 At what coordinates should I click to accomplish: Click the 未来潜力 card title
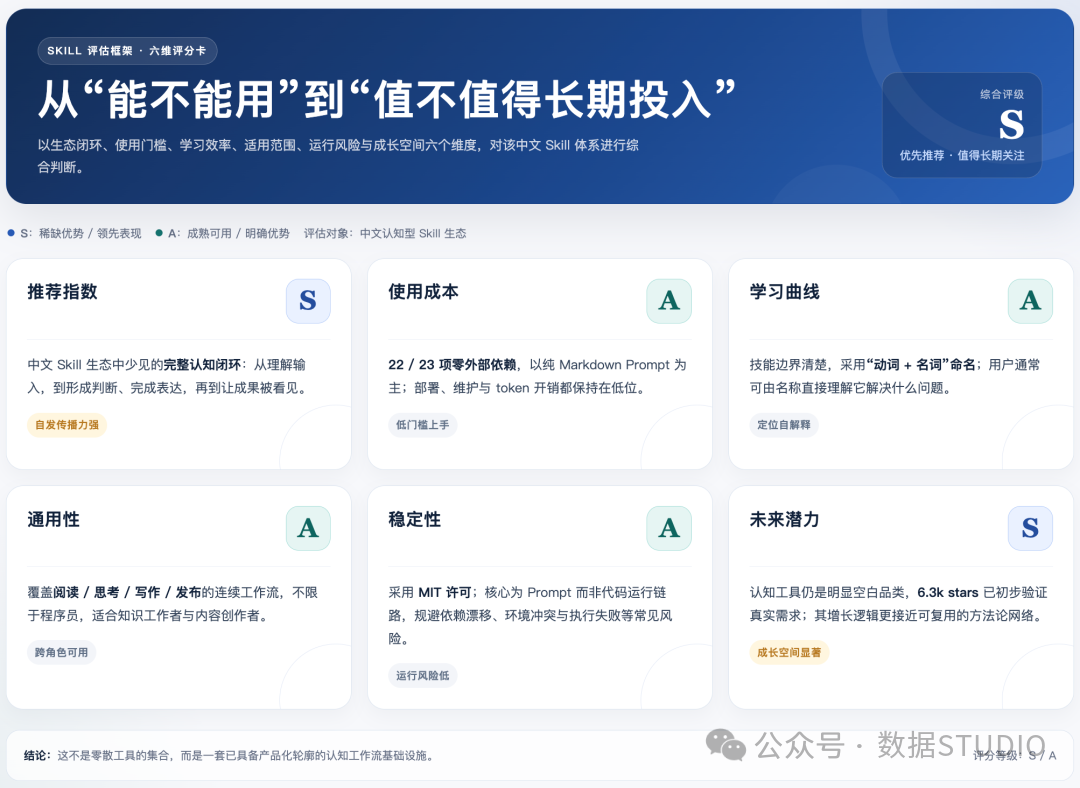pyautogui.click(x=785, y=519)
